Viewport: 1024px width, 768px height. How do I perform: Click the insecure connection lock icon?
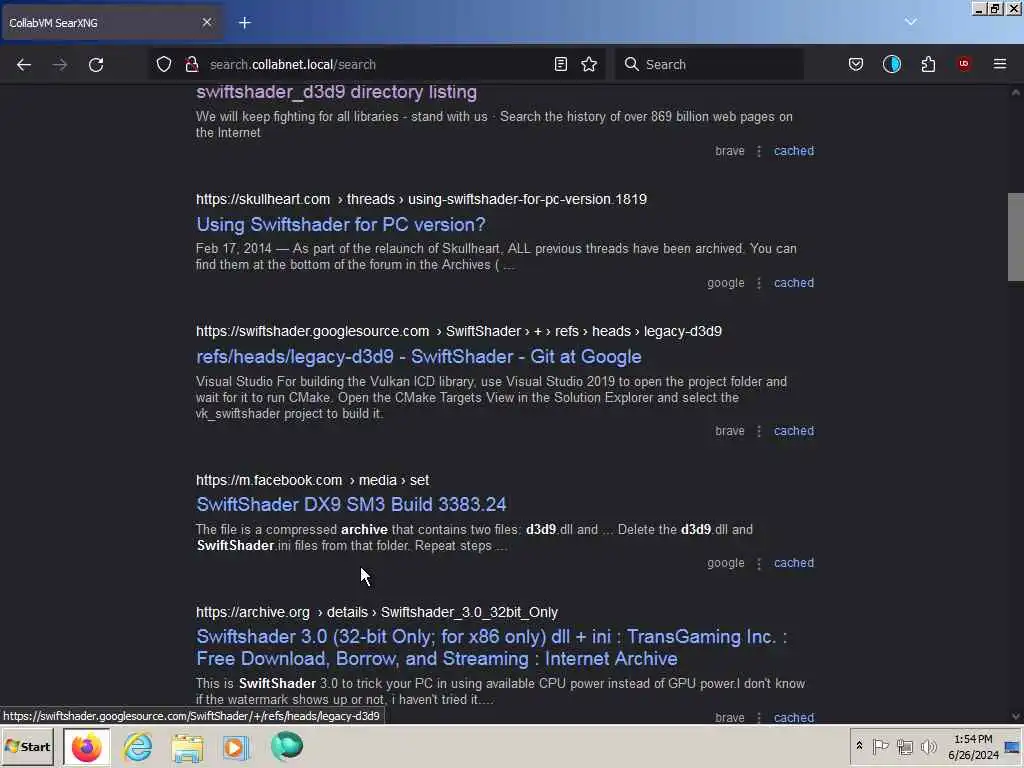(x=191, y=64)
